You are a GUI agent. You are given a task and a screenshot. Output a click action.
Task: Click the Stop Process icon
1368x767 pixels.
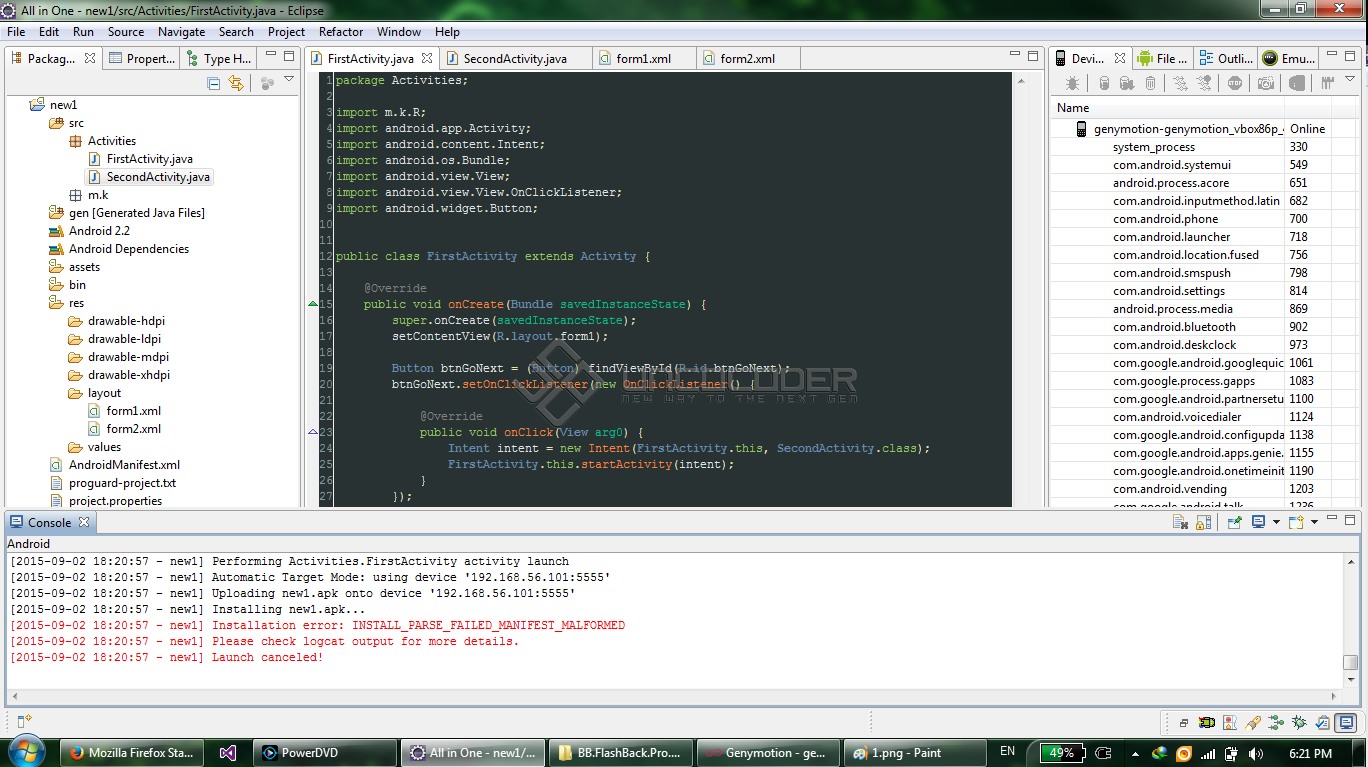(1235, 83)
